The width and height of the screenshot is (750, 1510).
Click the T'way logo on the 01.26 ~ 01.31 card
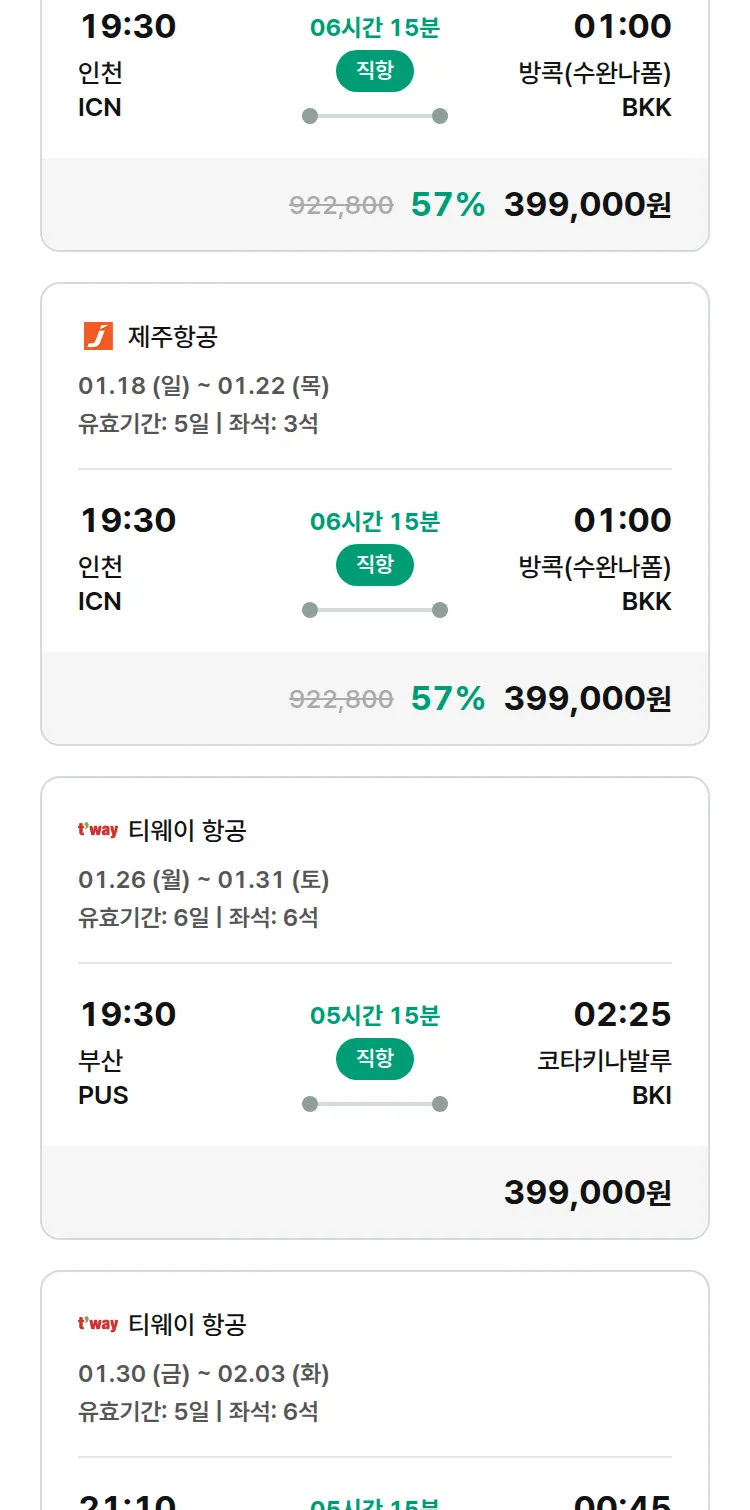(x=98, y=830)
